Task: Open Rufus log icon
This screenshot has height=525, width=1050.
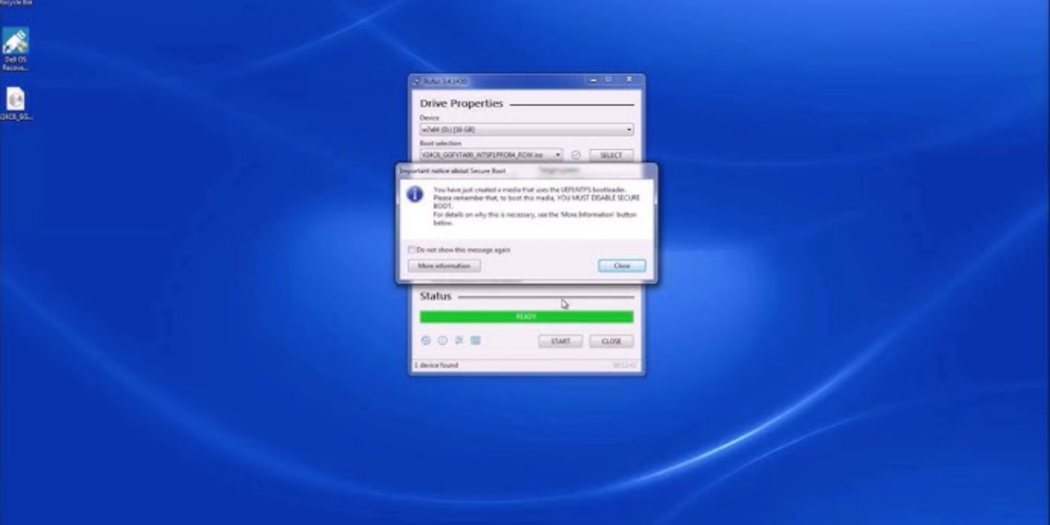Action: (475, 341)
